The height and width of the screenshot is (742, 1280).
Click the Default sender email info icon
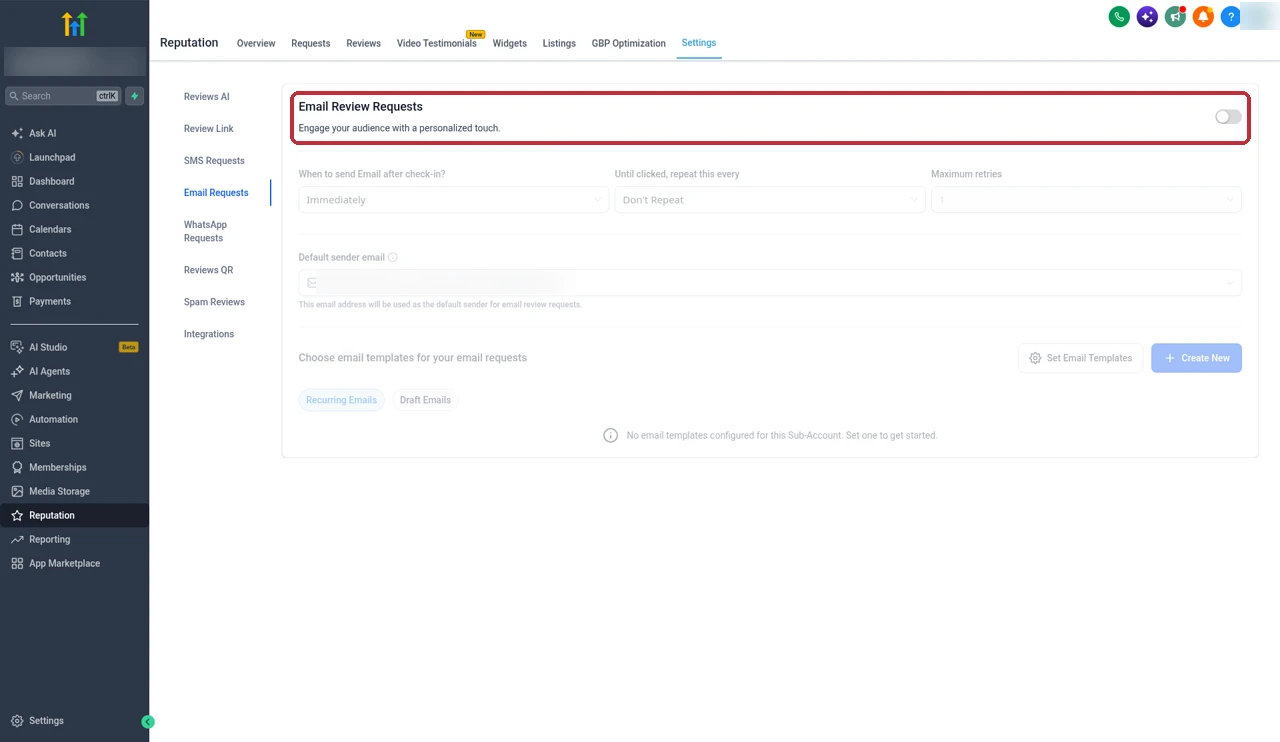pyautogui.click(x=392, y=257)
